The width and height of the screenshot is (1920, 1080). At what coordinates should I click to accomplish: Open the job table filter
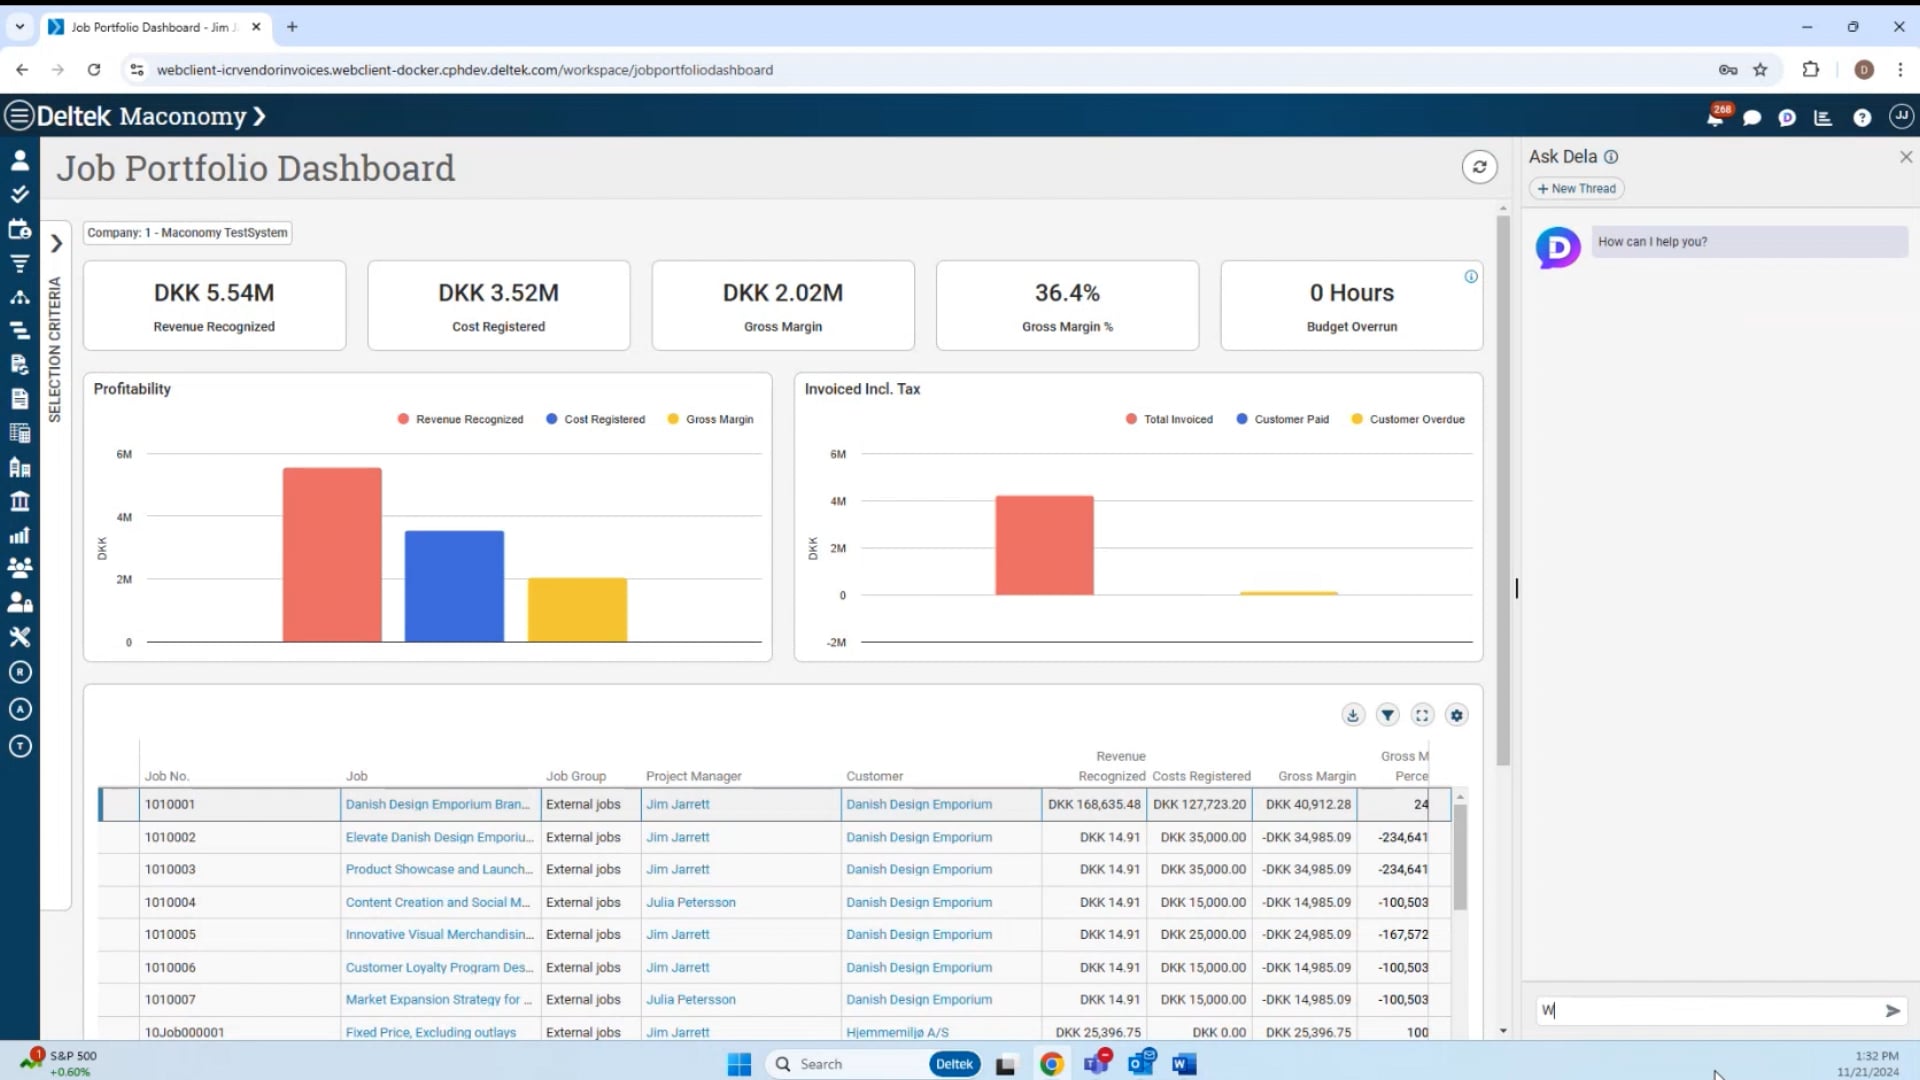tap(1388, 715)
